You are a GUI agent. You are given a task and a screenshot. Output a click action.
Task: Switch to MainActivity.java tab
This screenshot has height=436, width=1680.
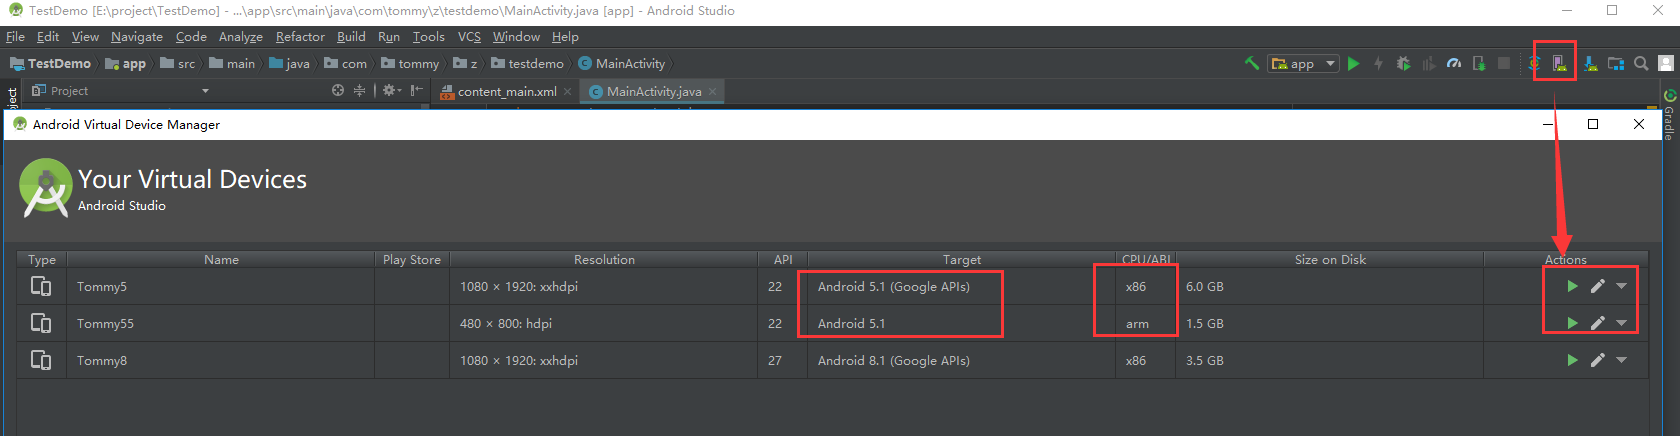click(x=654, y=91)
